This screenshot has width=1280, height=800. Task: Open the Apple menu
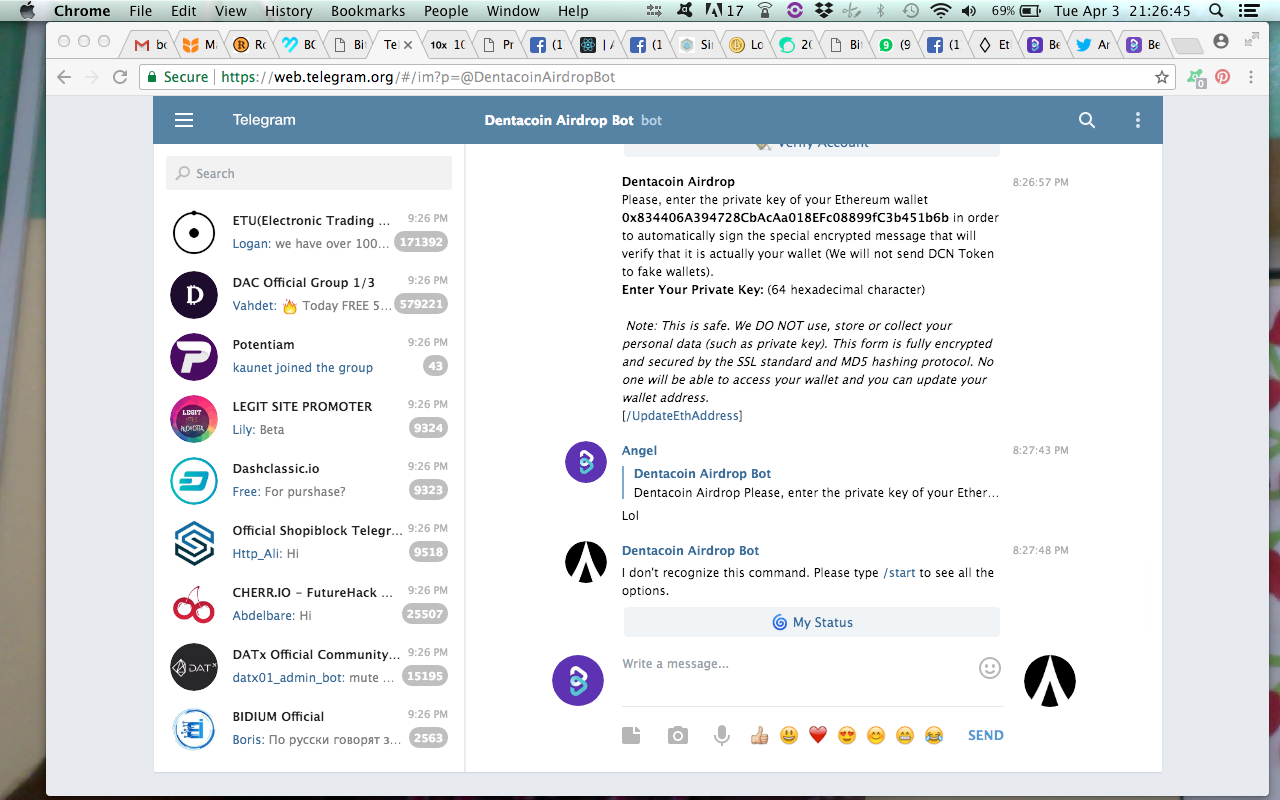(27, 11)
